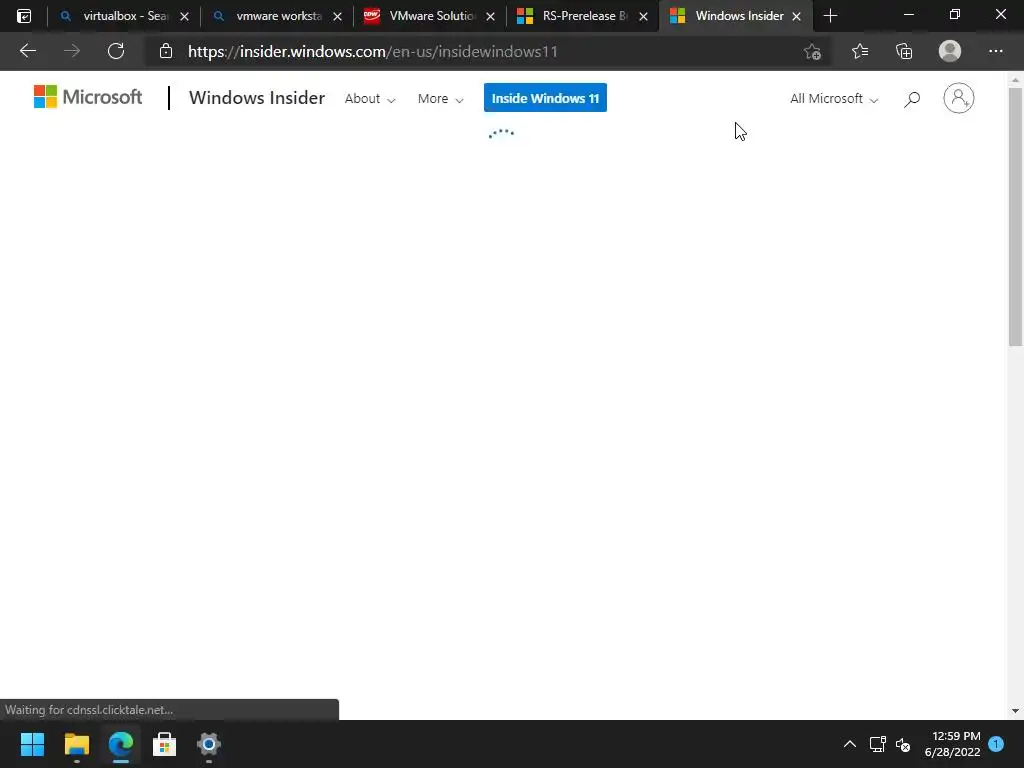This screenshot has width=1024, height=768.
Task: View site information lock icon
Action: click(x=166, y=51)
